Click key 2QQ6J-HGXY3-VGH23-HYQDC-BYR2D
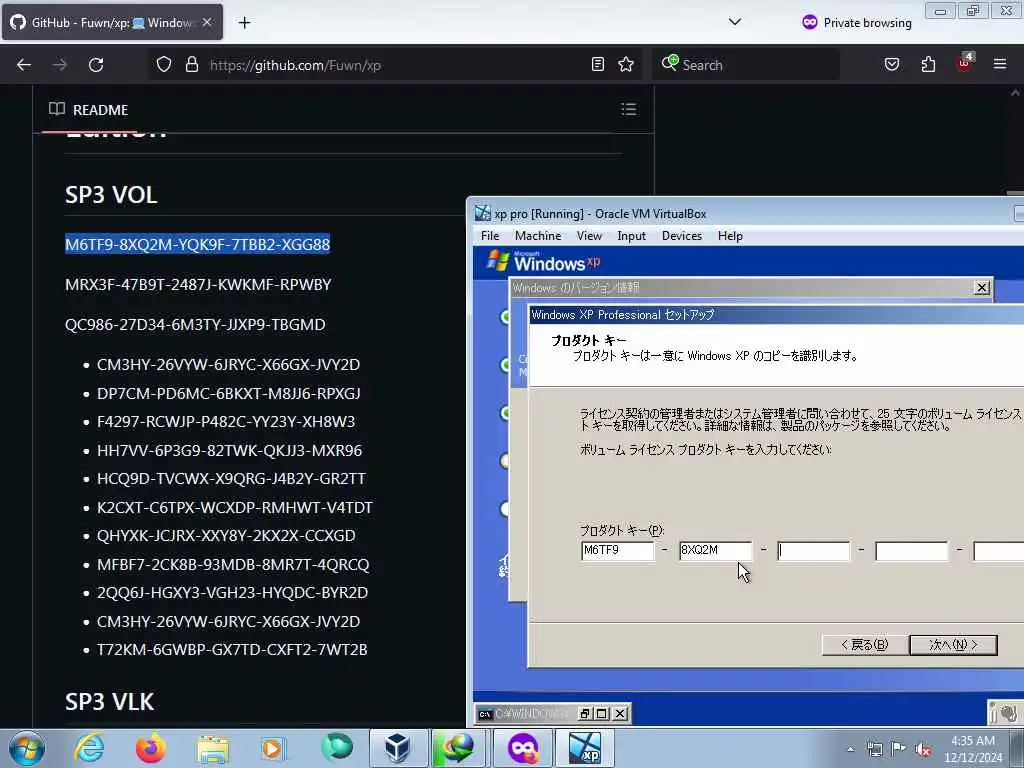This screenshot has height=768, width=1024. pyautogui.click(x=232, y=592)
